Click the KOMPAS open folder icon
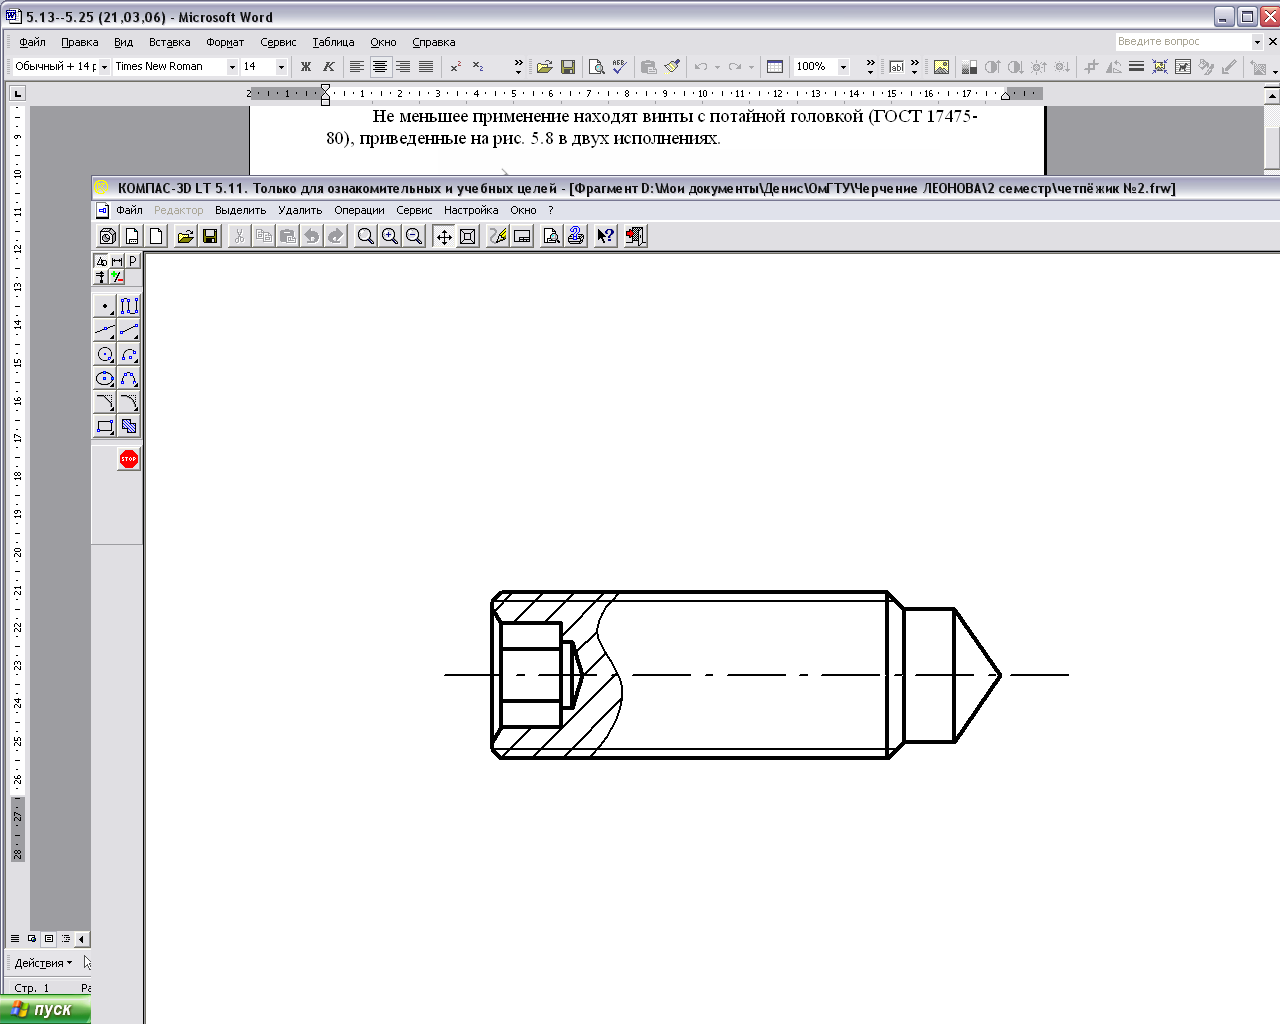Image resolution: width=1280 pixels, height=1024 pixels. 185,236
